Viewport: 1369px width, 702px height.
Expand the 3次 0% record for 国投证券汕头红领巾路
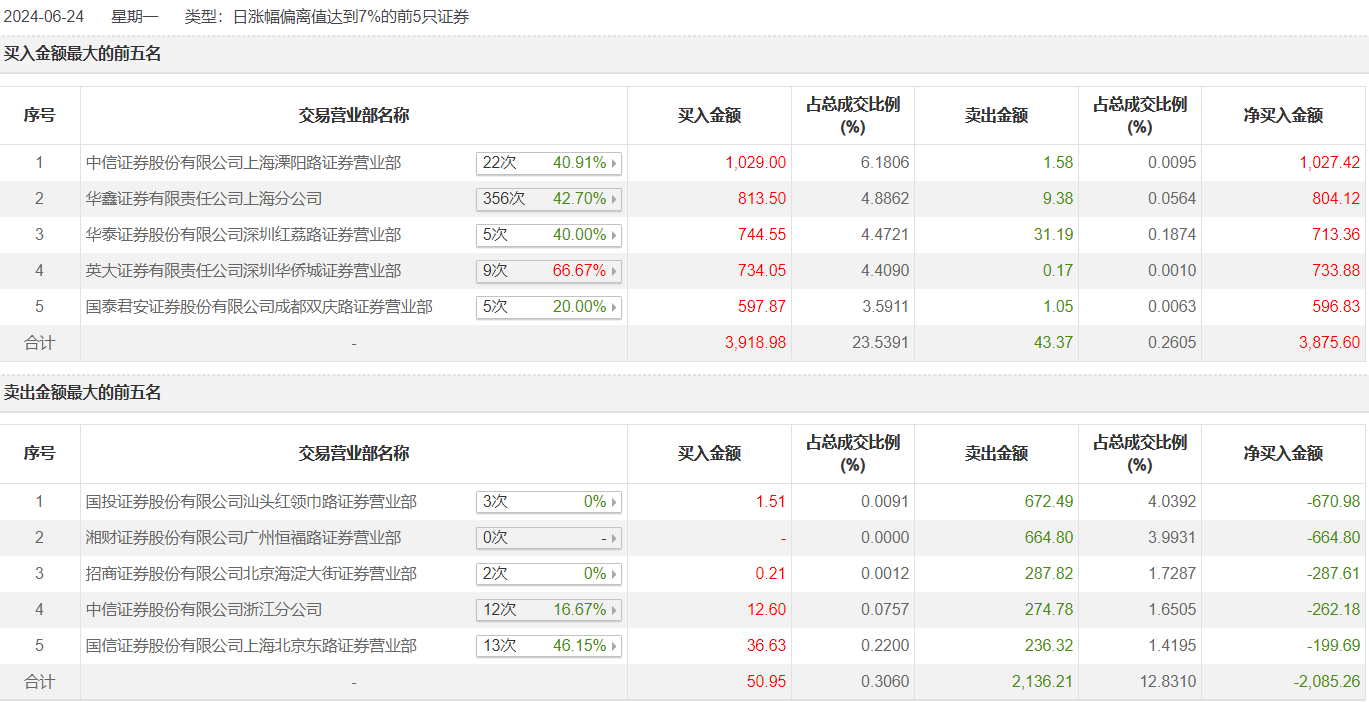point(549,502)
